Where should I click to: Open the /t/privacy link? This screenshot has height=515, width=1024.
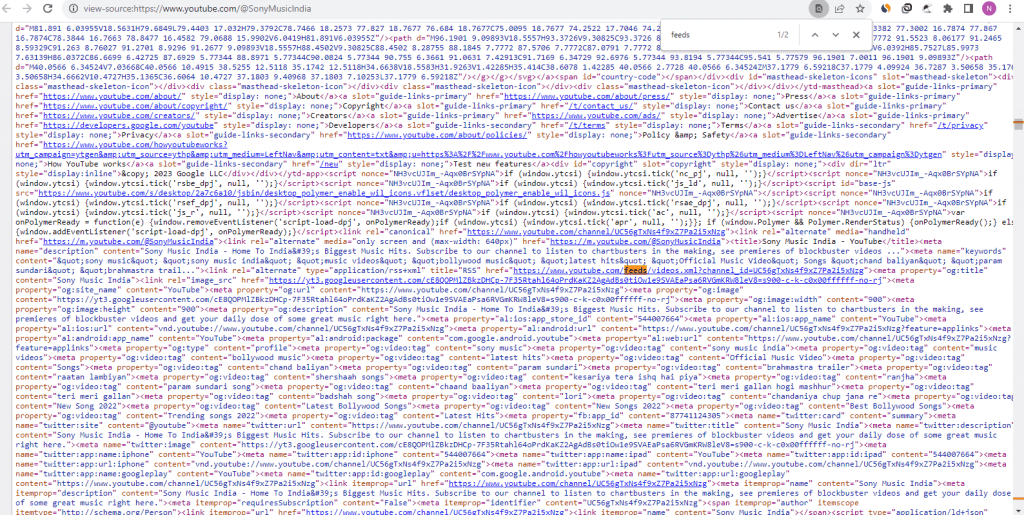pos(960,125)
